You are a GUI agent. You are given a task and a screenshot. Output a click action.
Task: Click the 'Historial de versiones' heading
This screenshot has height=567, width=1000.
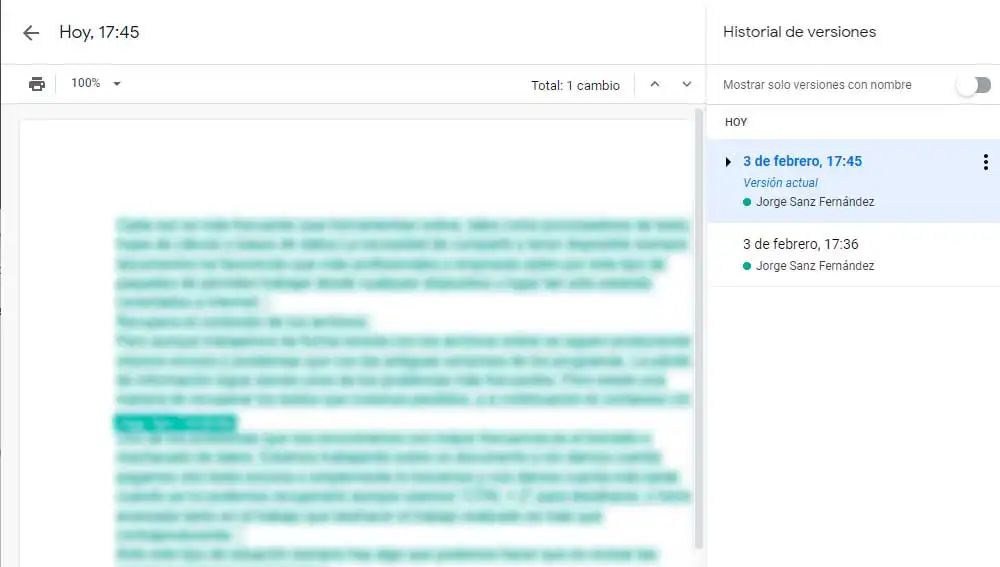tap(799, 32)
